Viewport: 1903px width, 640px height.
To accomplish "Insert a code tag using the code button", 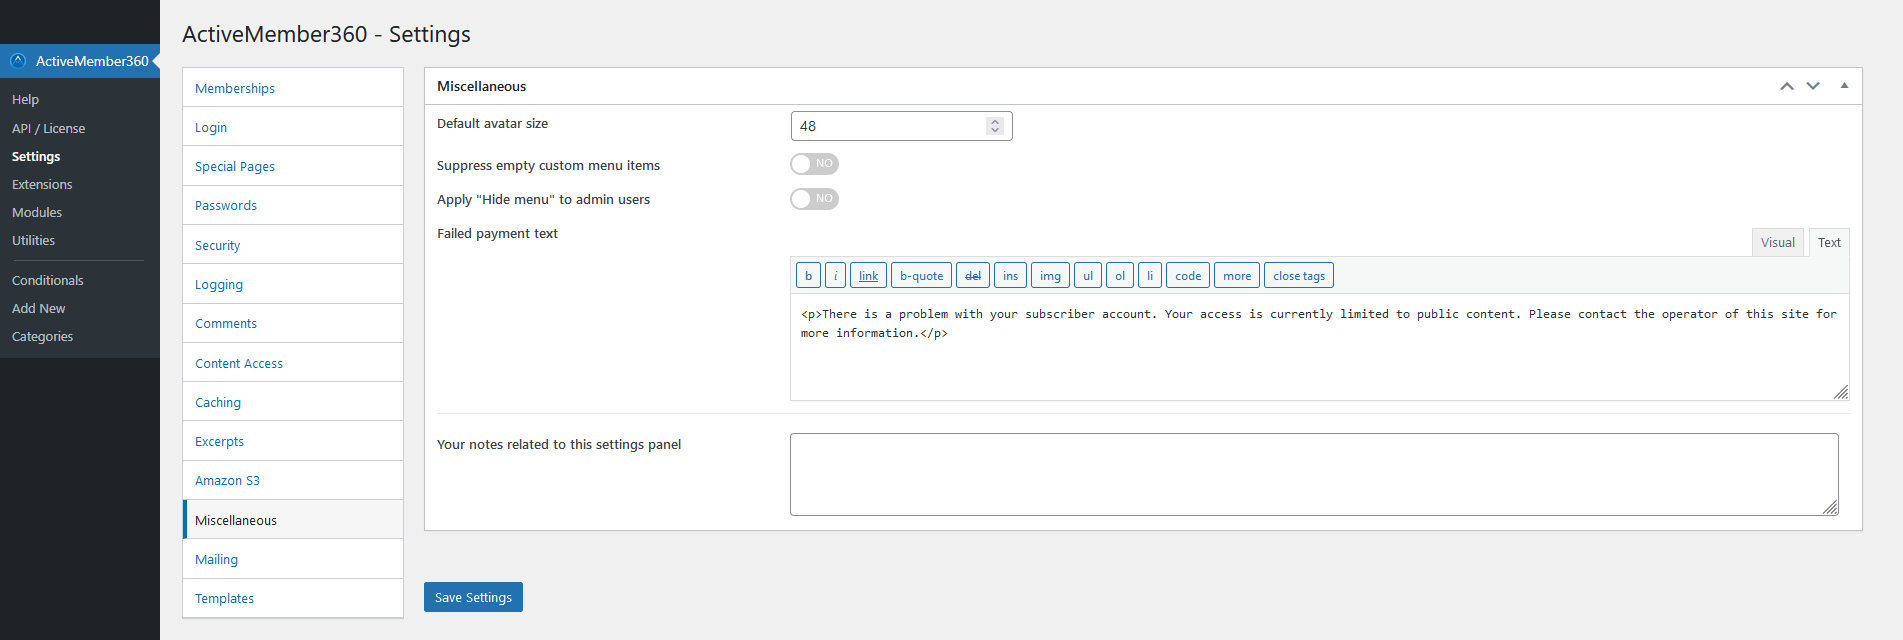I will (1186, 275).
